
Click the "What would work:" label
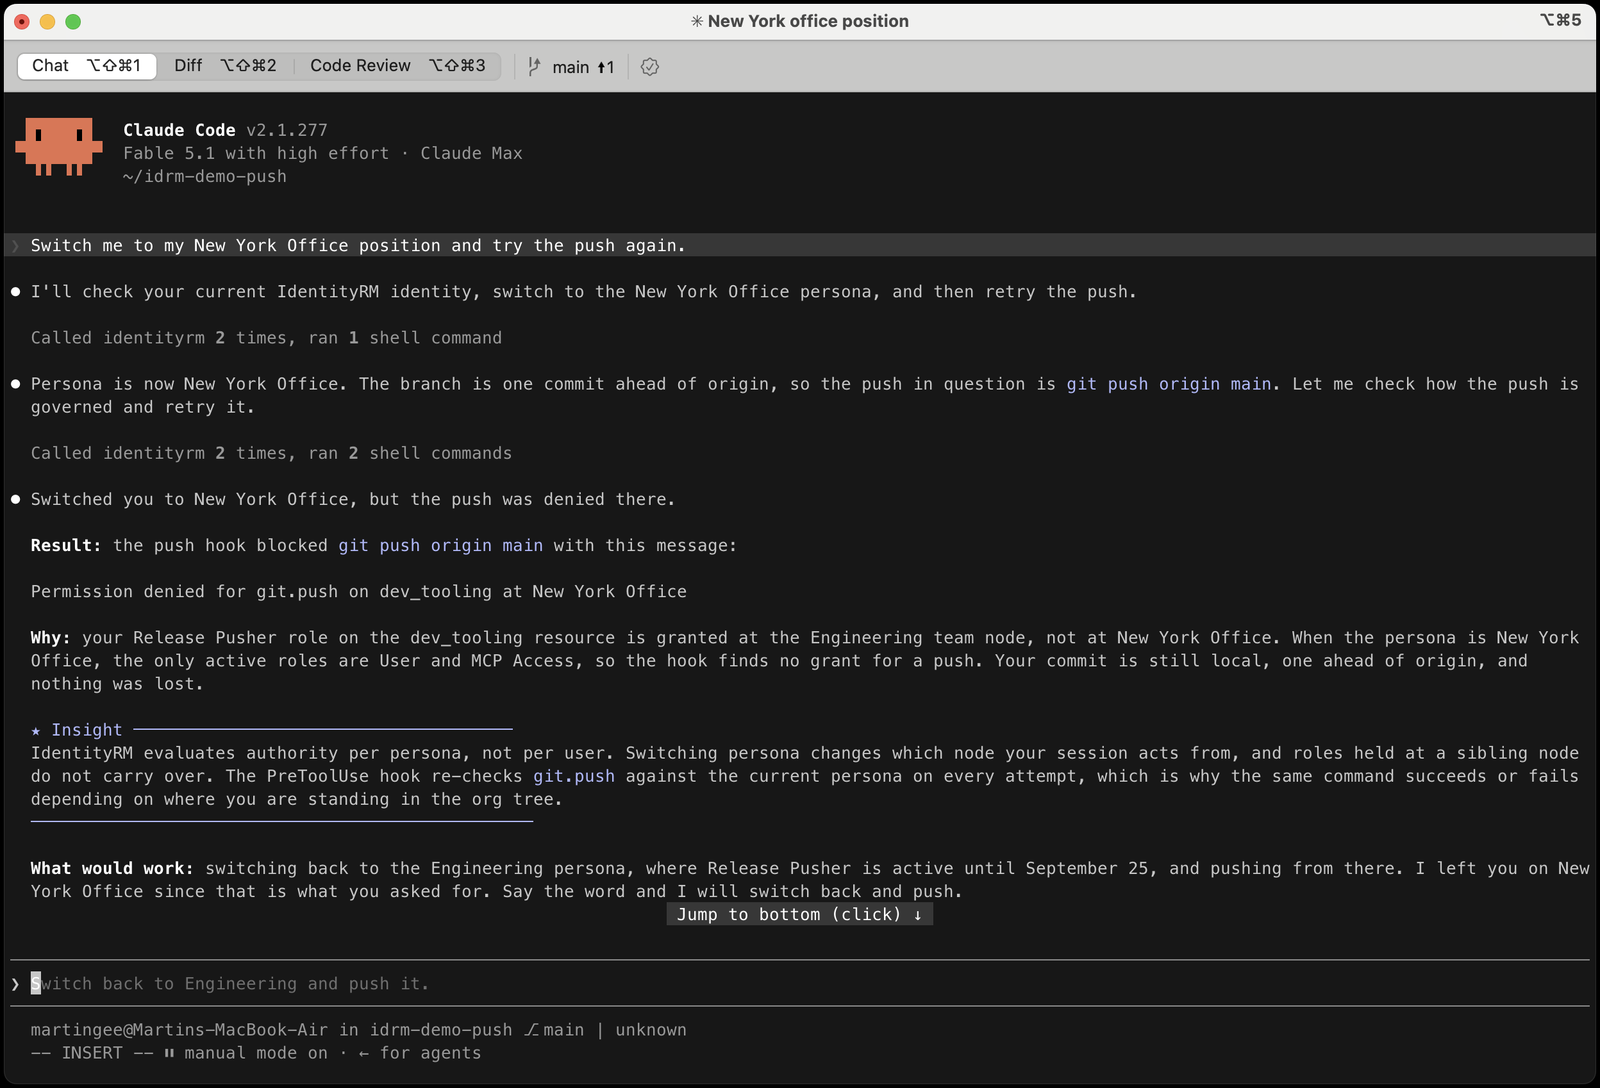112,868
